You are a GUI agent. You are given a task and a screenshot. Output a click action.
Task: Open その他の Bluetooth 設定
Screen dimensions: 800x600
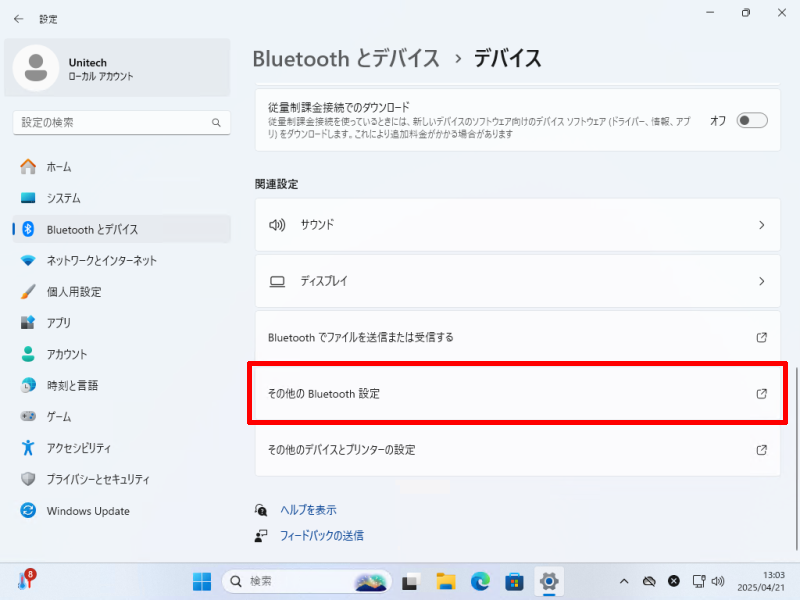click(517, 393)
